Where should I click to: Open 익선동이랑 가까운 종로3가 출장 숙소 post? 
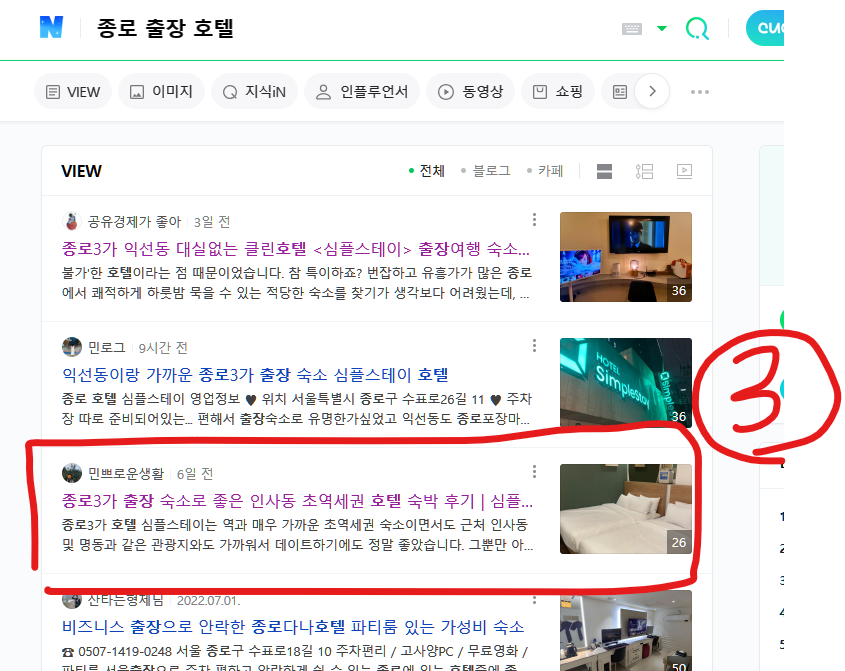point(255,375)
